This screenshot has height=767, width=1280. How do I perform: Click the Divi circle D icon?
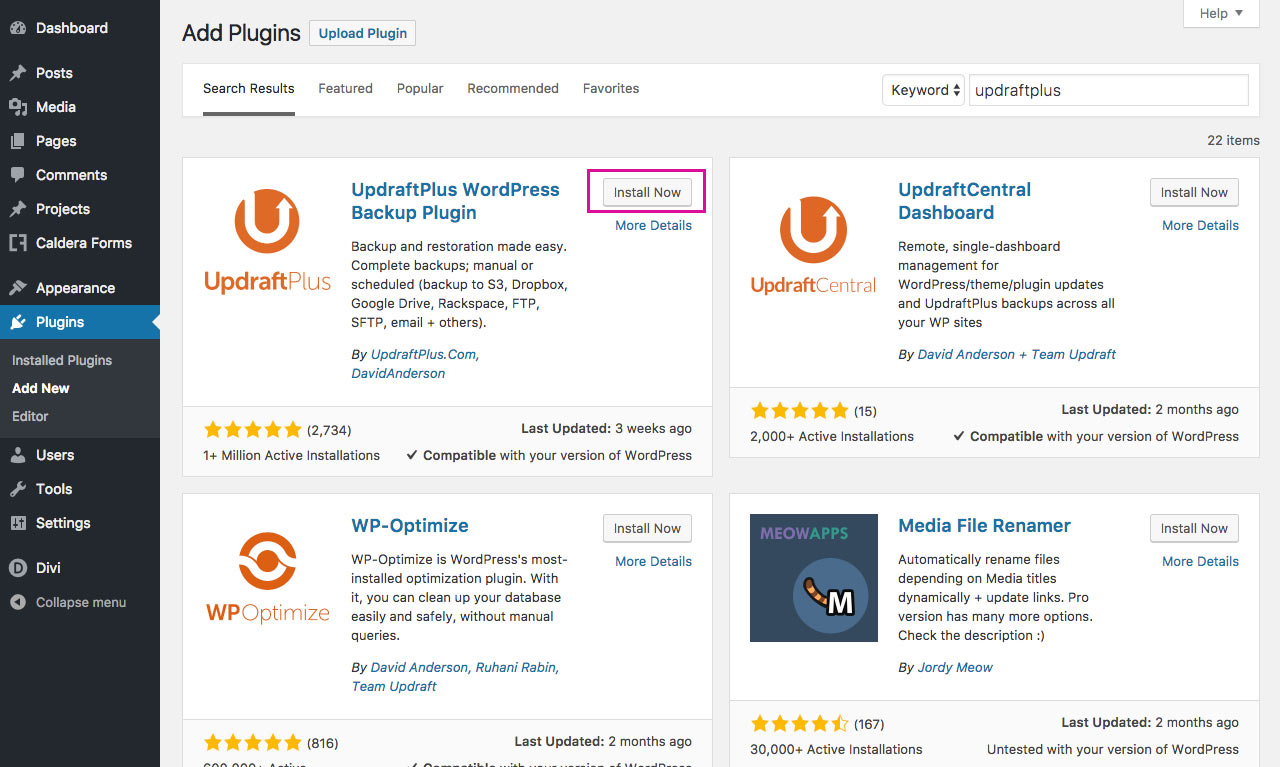tap(18, 567)
